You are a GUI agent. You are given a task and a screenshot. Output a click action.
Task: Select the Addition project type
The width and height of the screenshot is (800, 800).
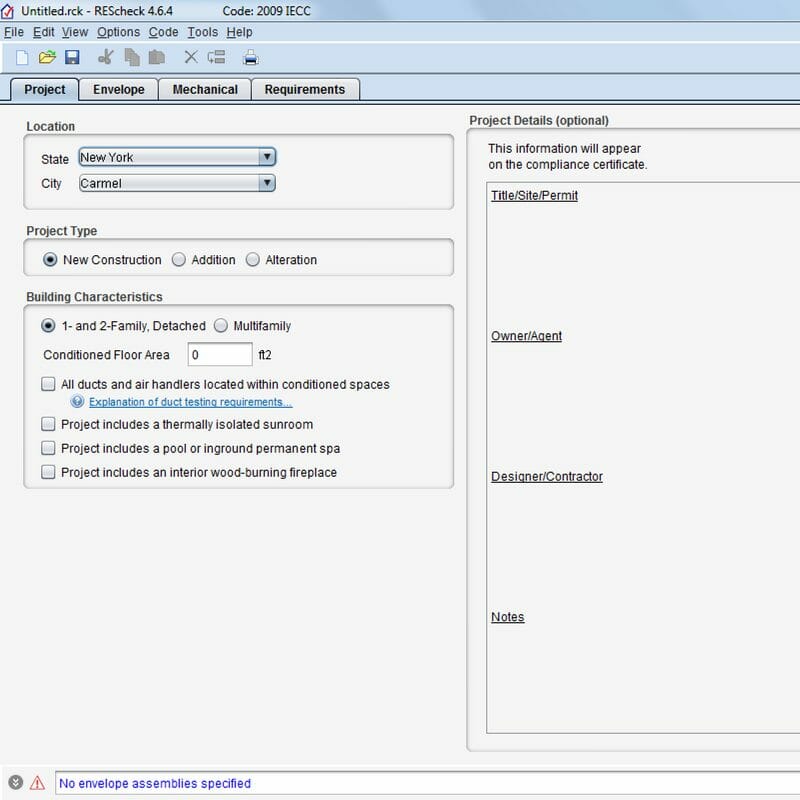click(179, 260)
